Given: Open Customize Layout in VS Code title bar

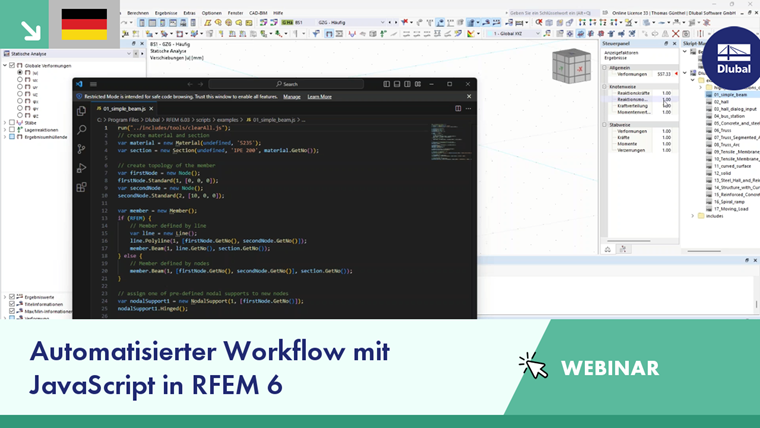Looking at the screenshot, I should tap(418, 84).
